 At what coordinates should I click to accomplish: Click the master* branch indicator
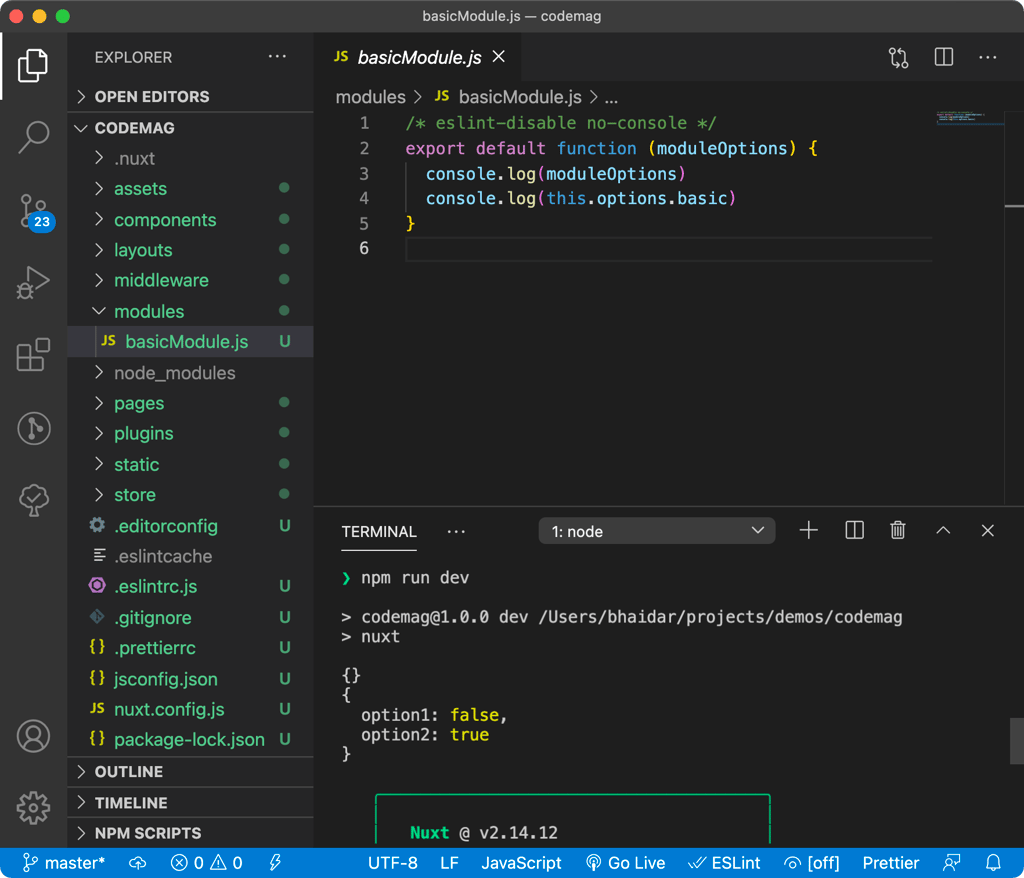63,863
